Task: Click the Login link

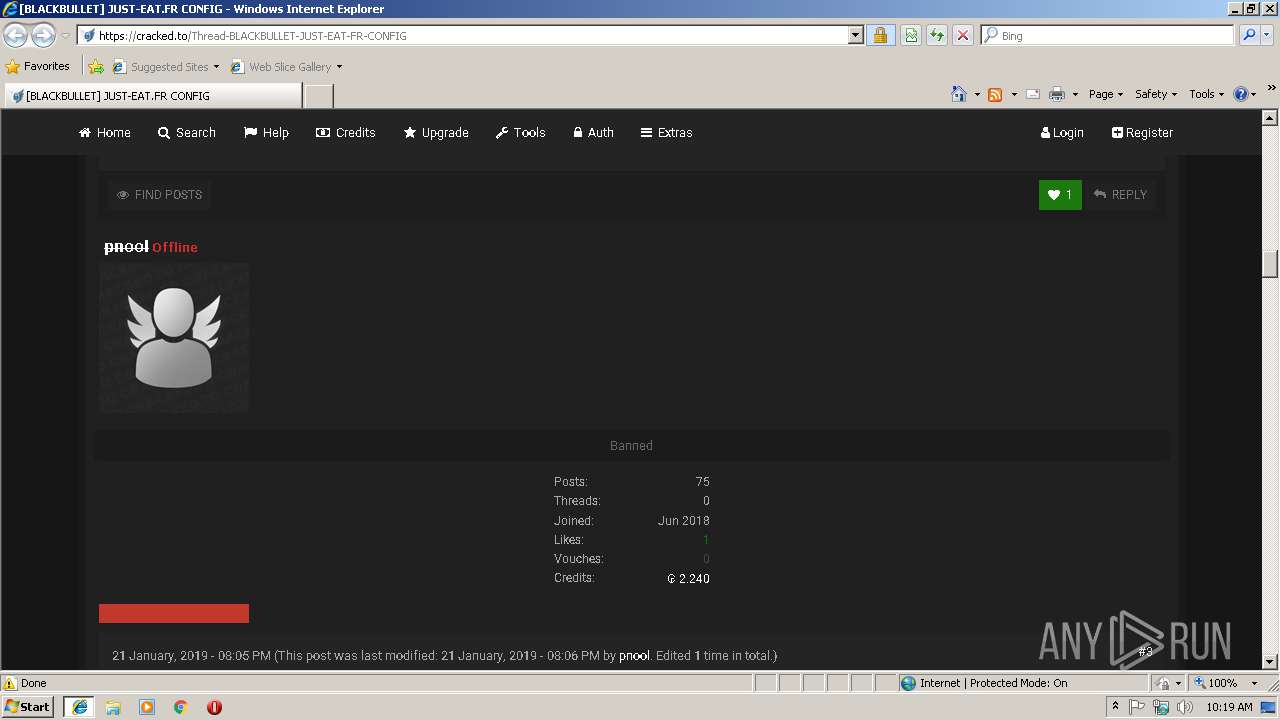Action: pos(1062,132)
